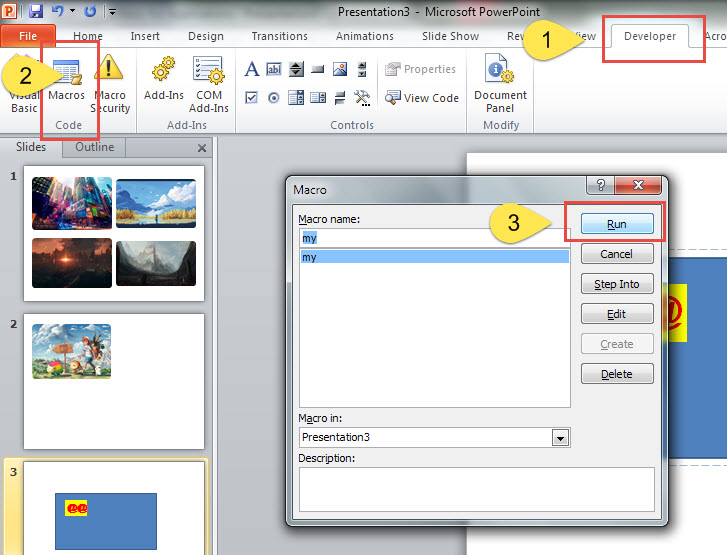
Task: Select slide 2 thumbnail with cartoon picture
Action: (114, 382)
